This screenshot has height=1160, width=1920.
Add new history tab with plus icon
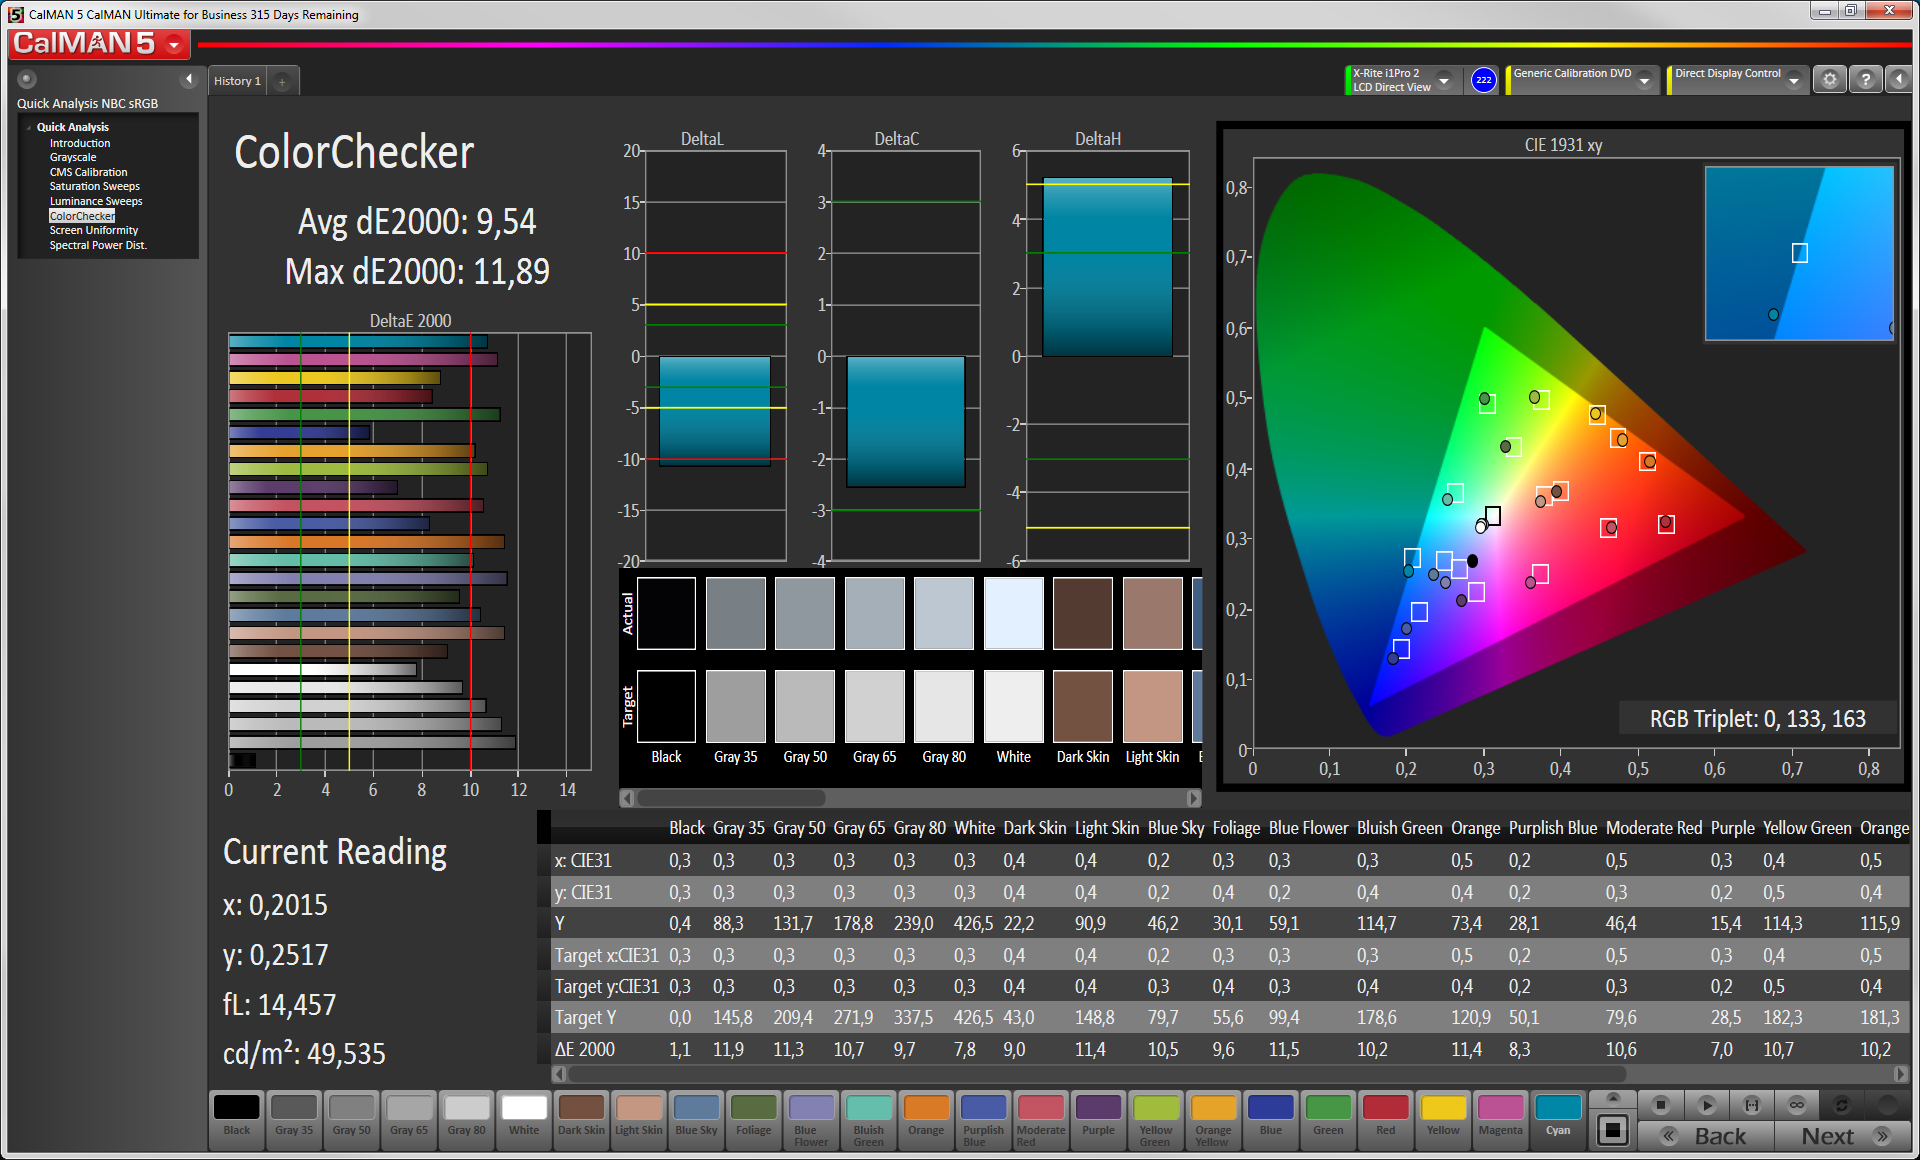[x=283, y=82]
